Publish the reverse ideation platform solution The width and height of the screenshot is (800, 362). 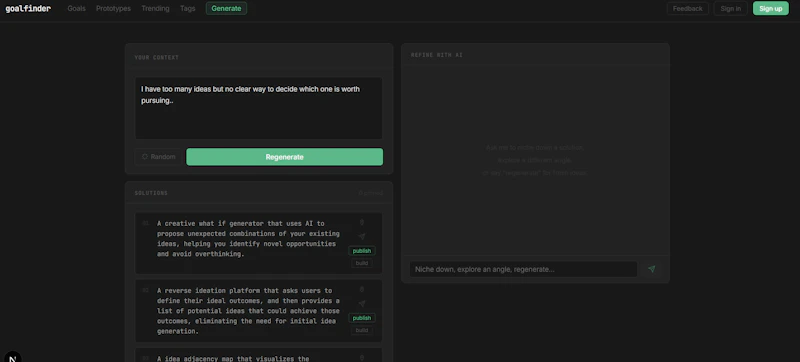[x=362, y=318]
